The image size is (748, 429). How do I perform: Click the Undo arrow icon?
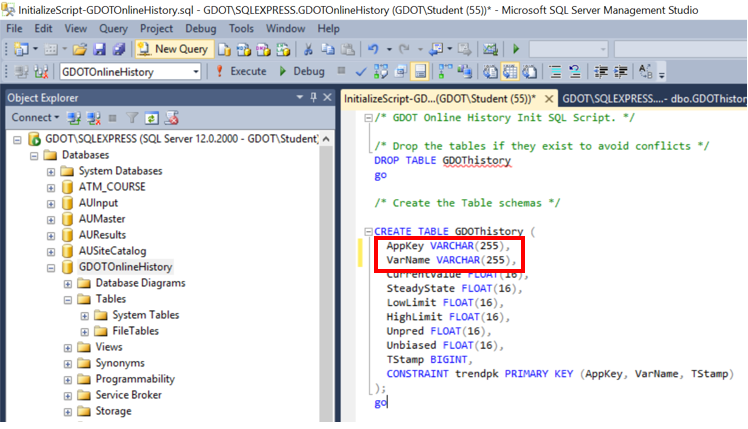pyautogui.click(x=373, y=49)
